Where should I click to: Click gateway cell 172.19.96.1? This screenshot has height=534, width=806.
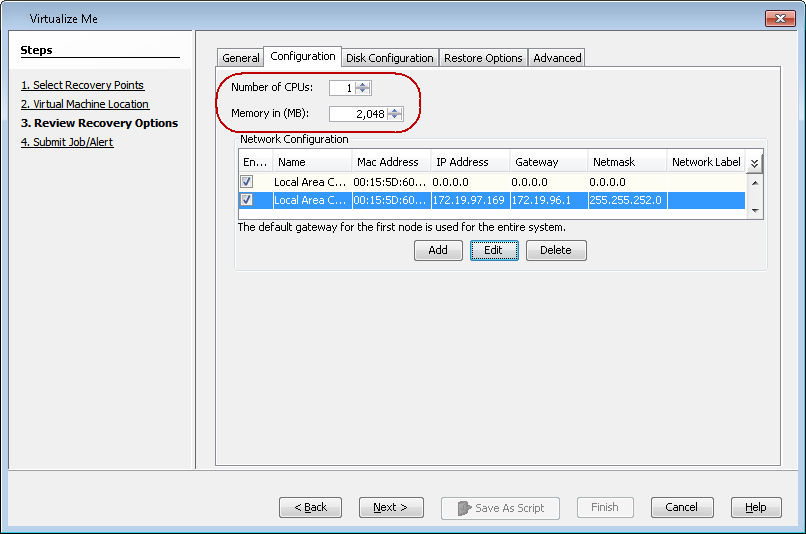tap(549, 200)
